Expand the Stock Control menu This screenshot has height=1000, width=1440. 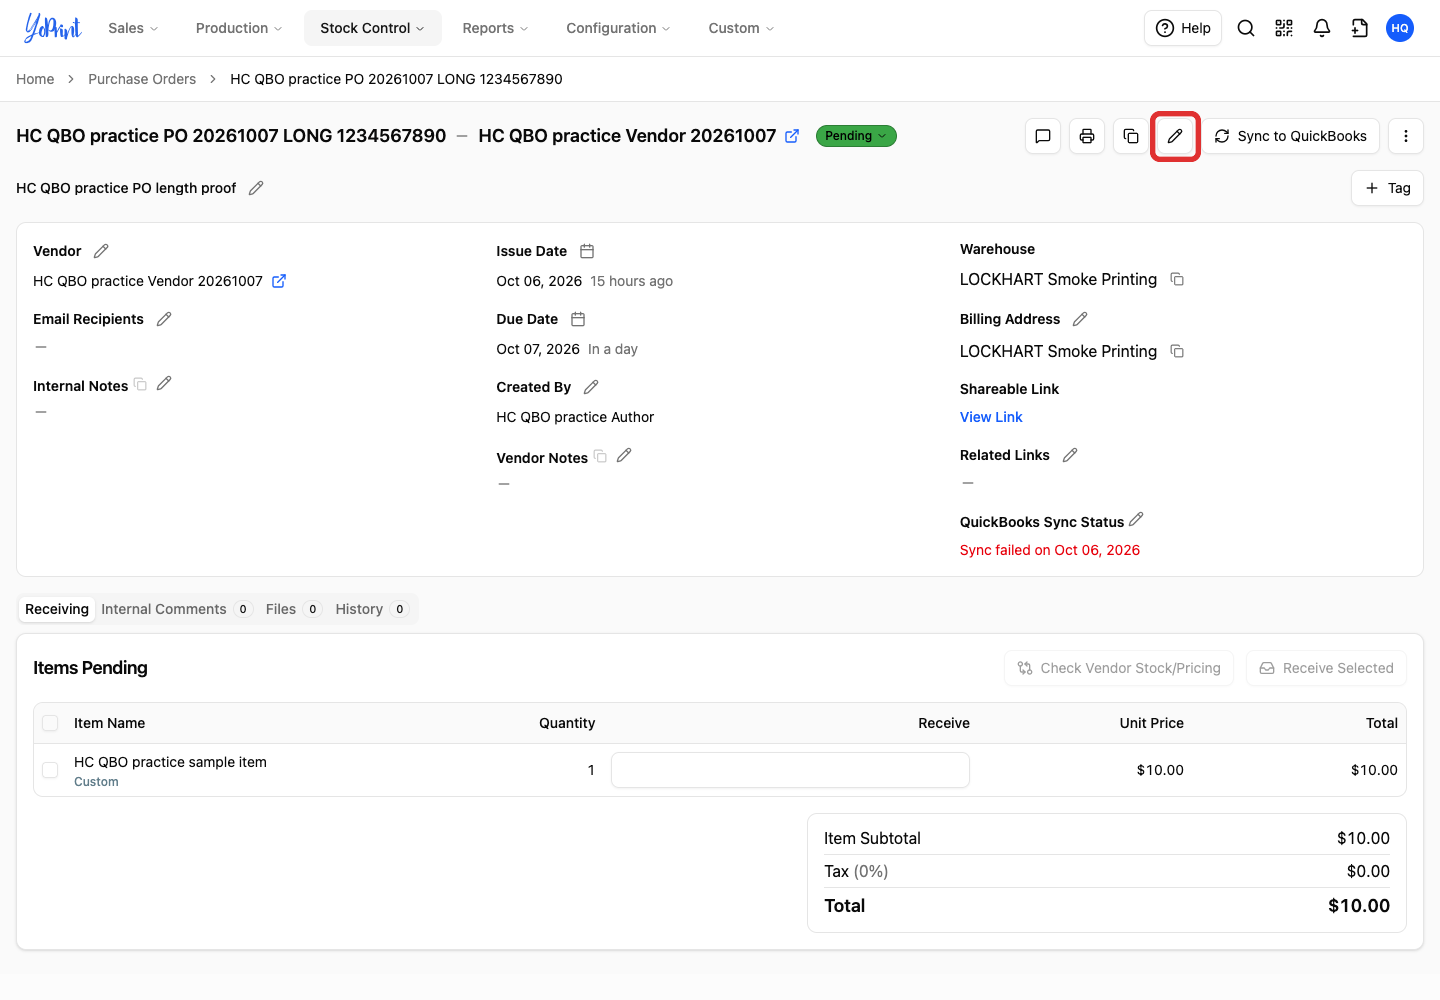click(373, 28)
